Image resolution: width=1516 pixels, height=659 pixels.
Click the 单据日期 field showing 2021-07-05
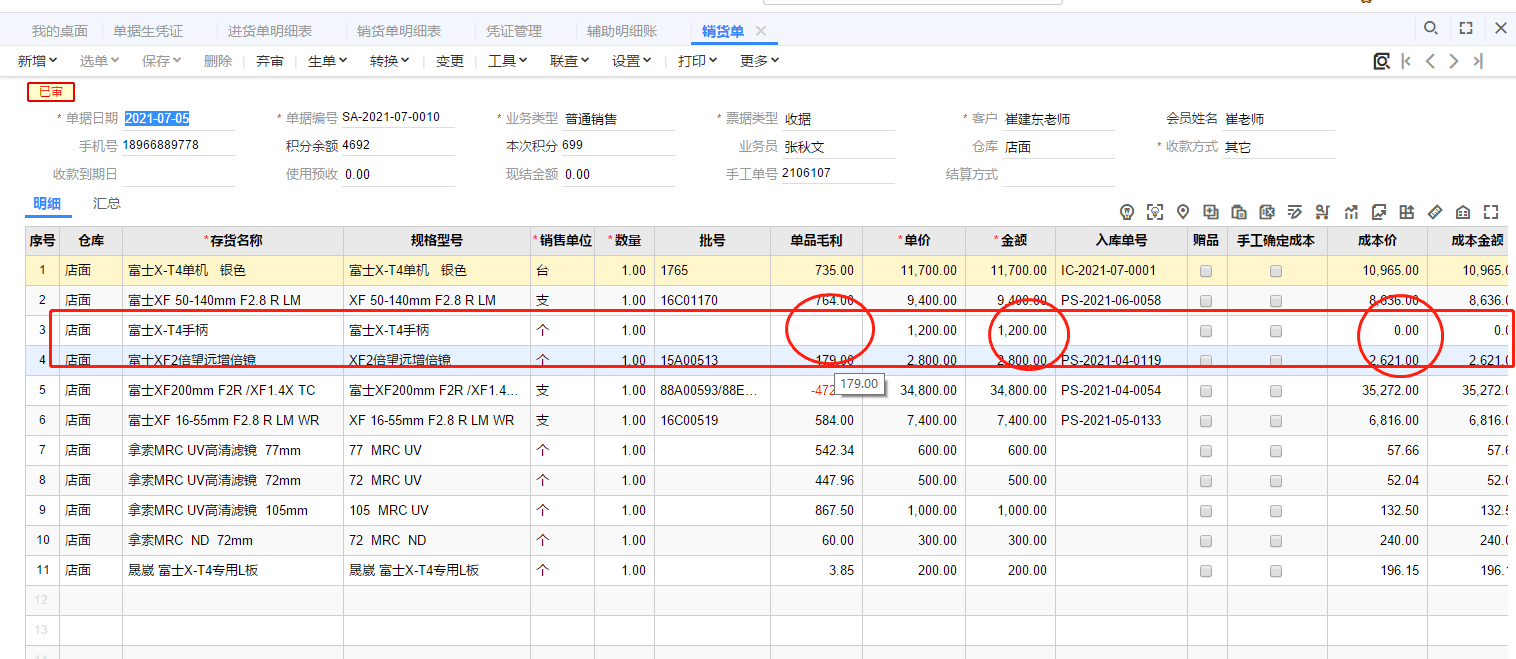click(x=179, y=119)
